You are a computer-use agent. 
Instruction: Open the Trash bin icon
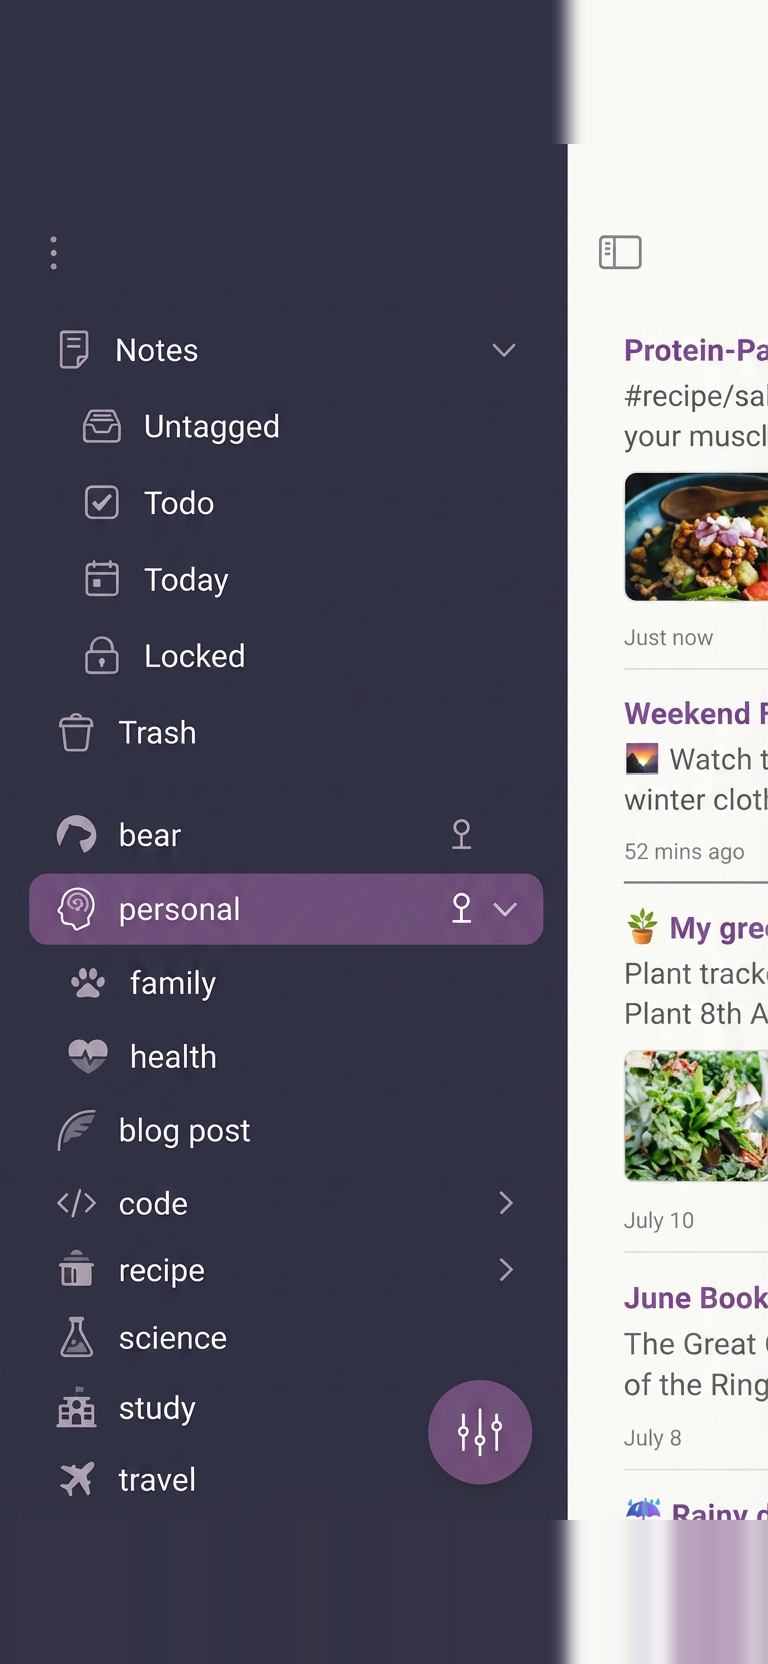click(76, 732)
